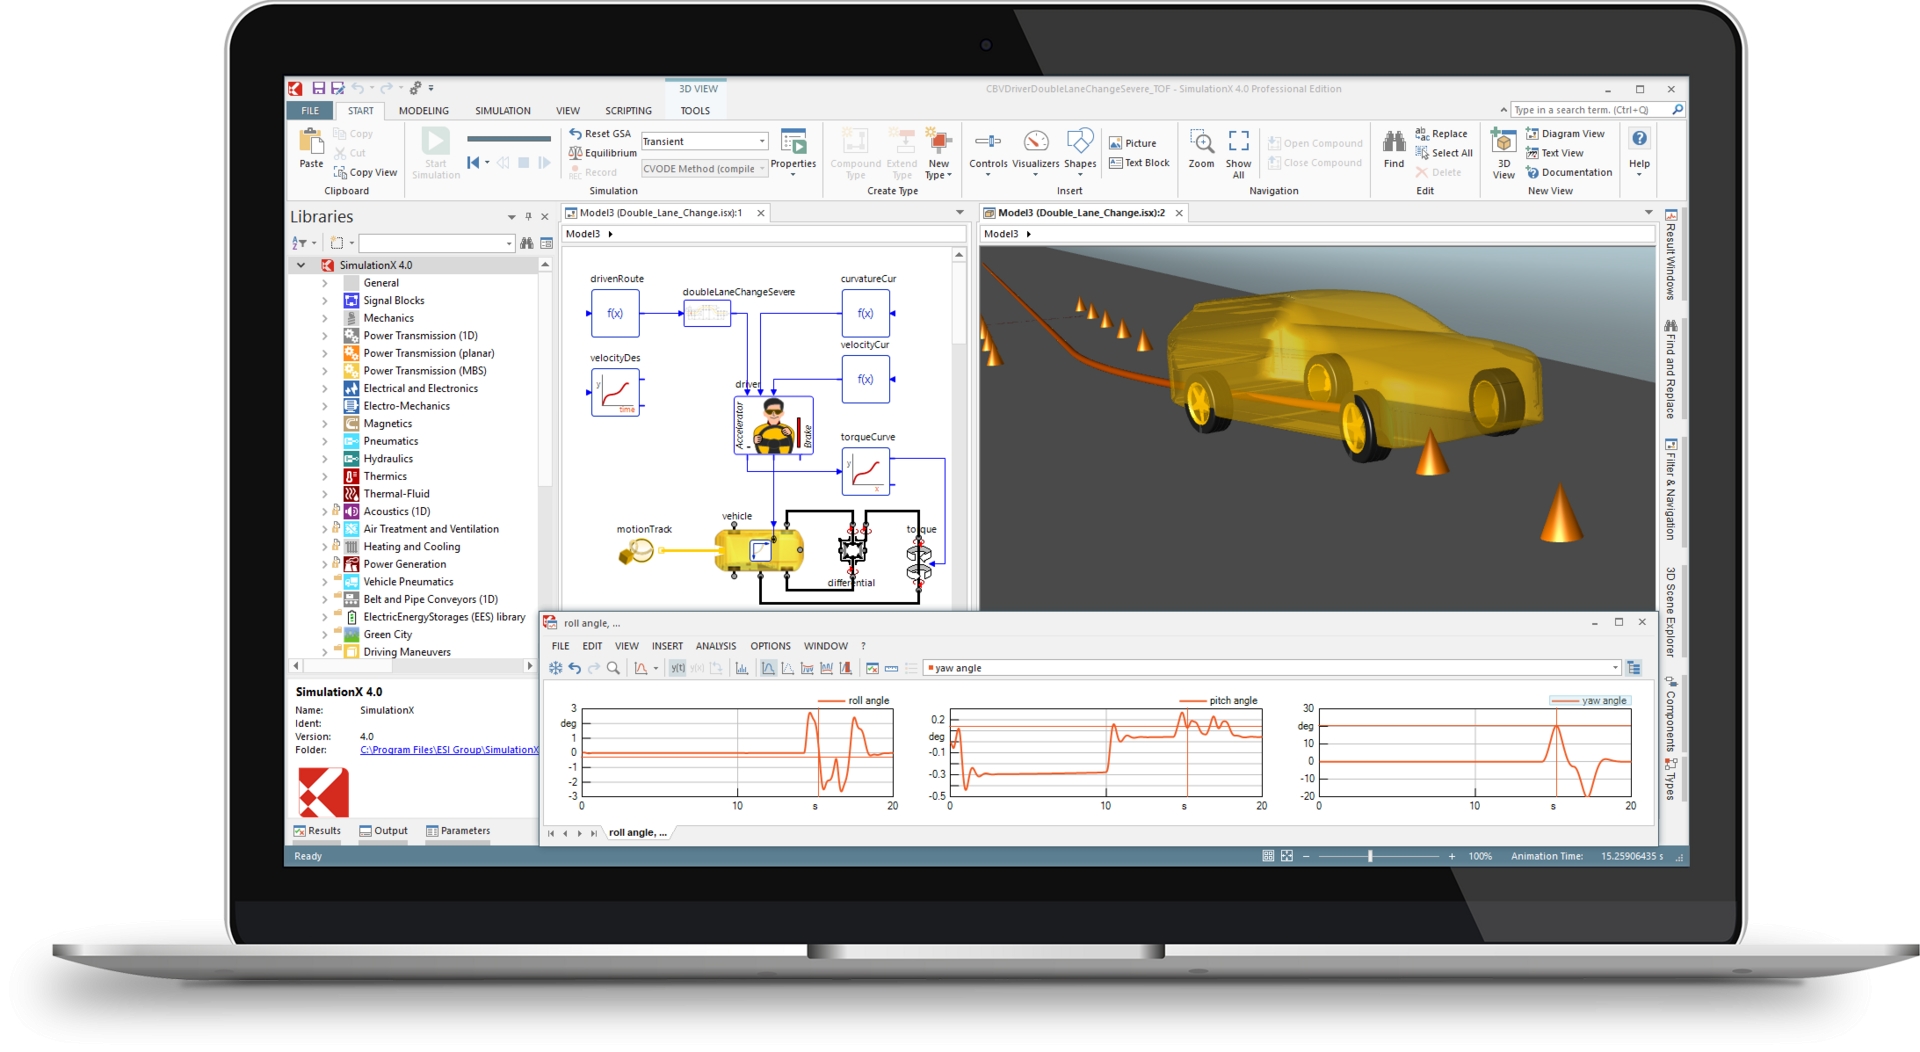Screen dimensions: 1920x1052
Task: Click the SimulationX folder path link
Action: coord(448,750)
